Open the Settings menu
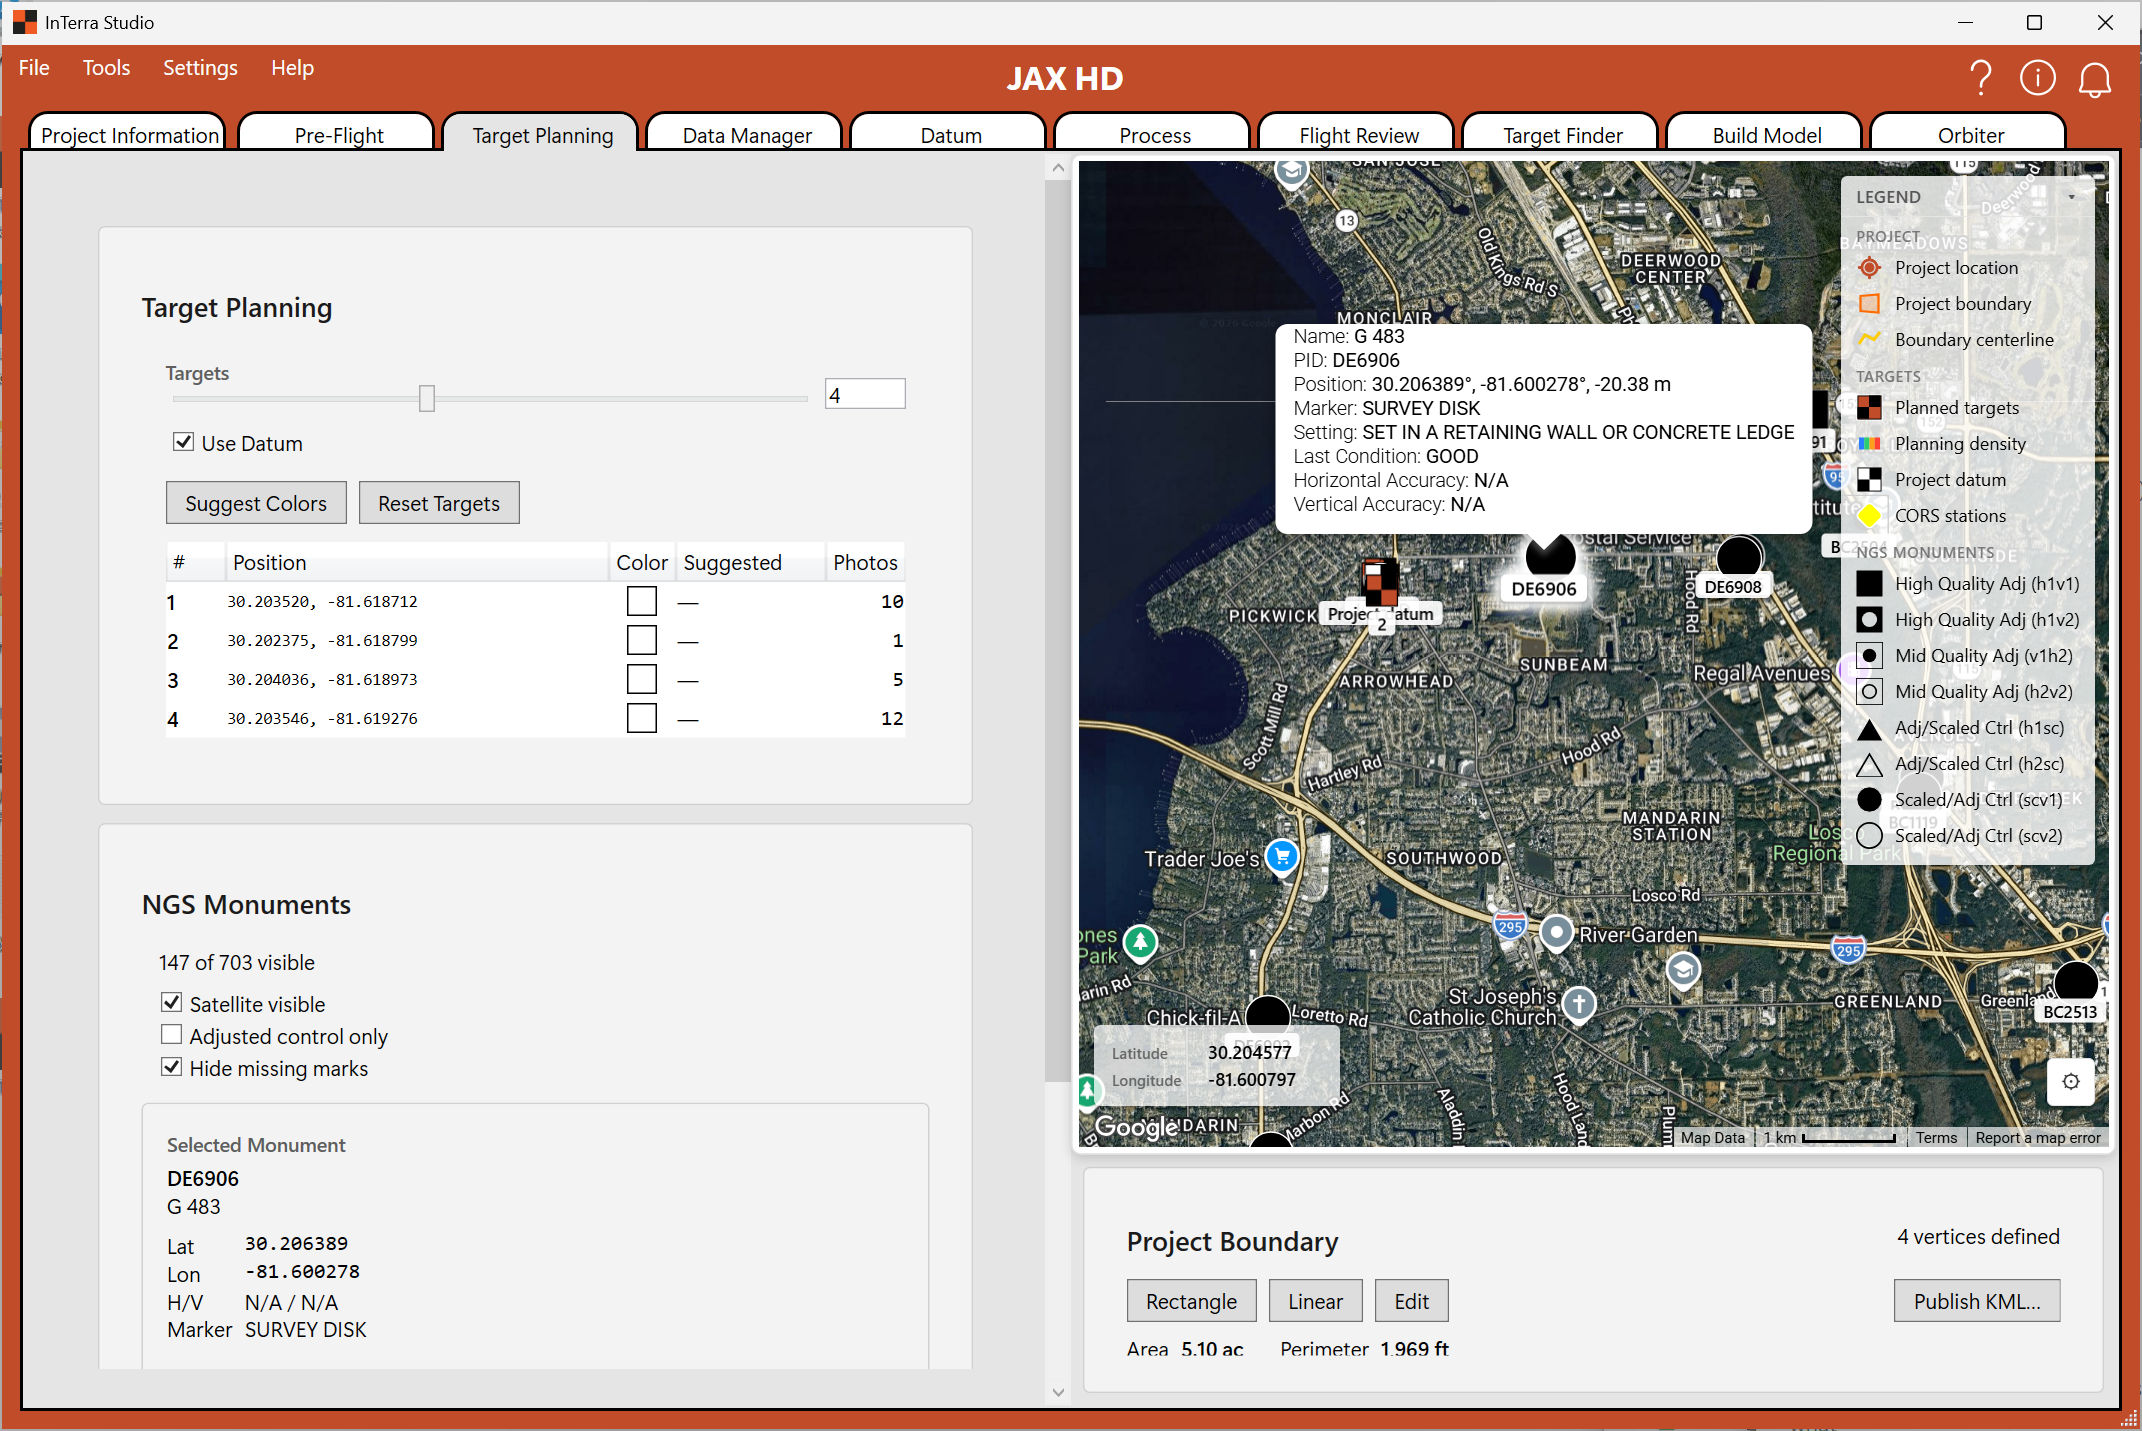The width and height of the screenshot is (2142, 1431). click(x=200, y=68)
